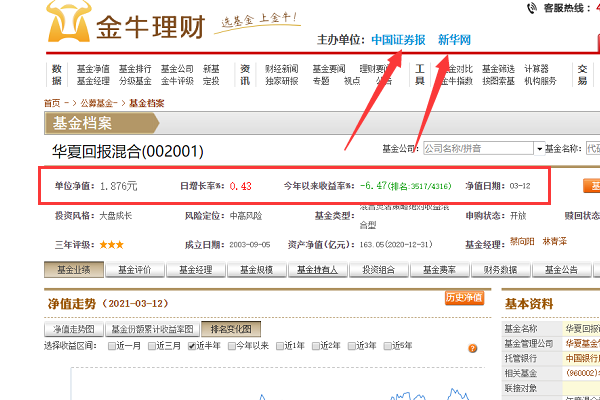Click the 投资风格 value 大盘成长

(116, 216)
